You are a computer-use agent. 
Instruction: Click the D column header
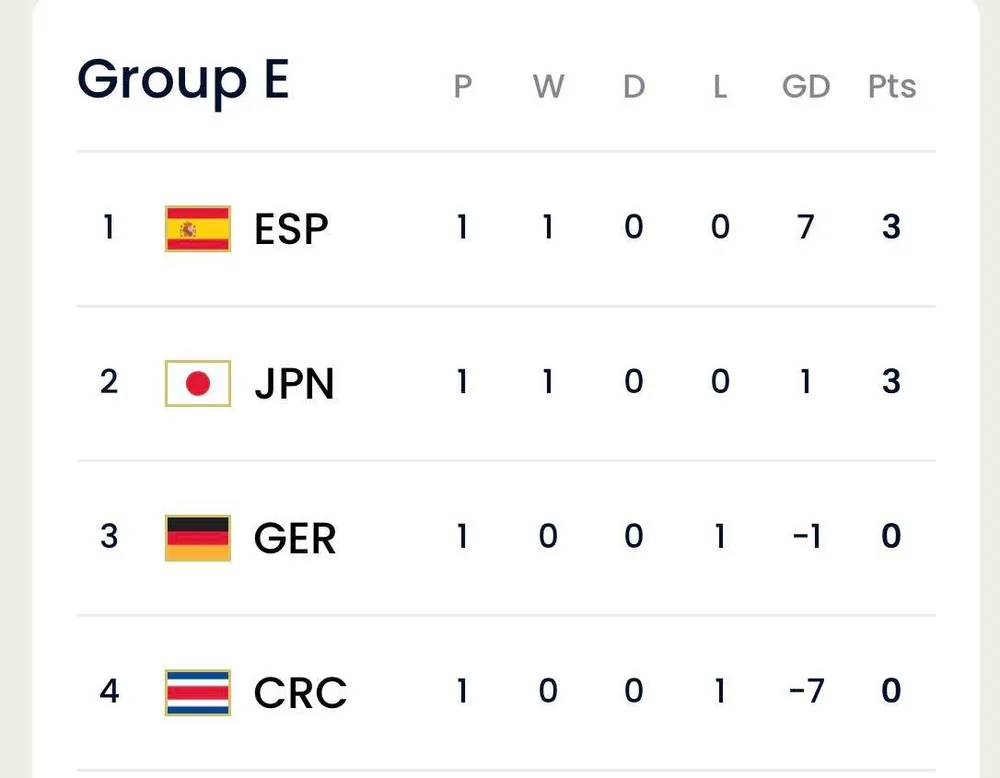point(634,87)
